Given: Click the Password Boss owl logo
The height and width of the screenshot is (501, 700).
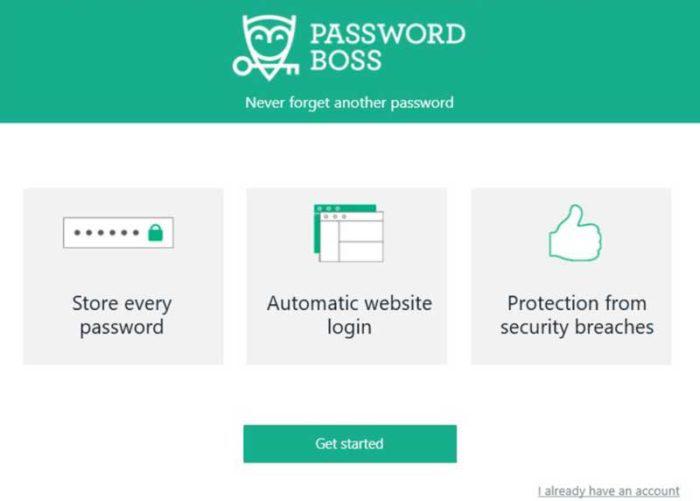Looking at the screenshot, I should 266,47.
